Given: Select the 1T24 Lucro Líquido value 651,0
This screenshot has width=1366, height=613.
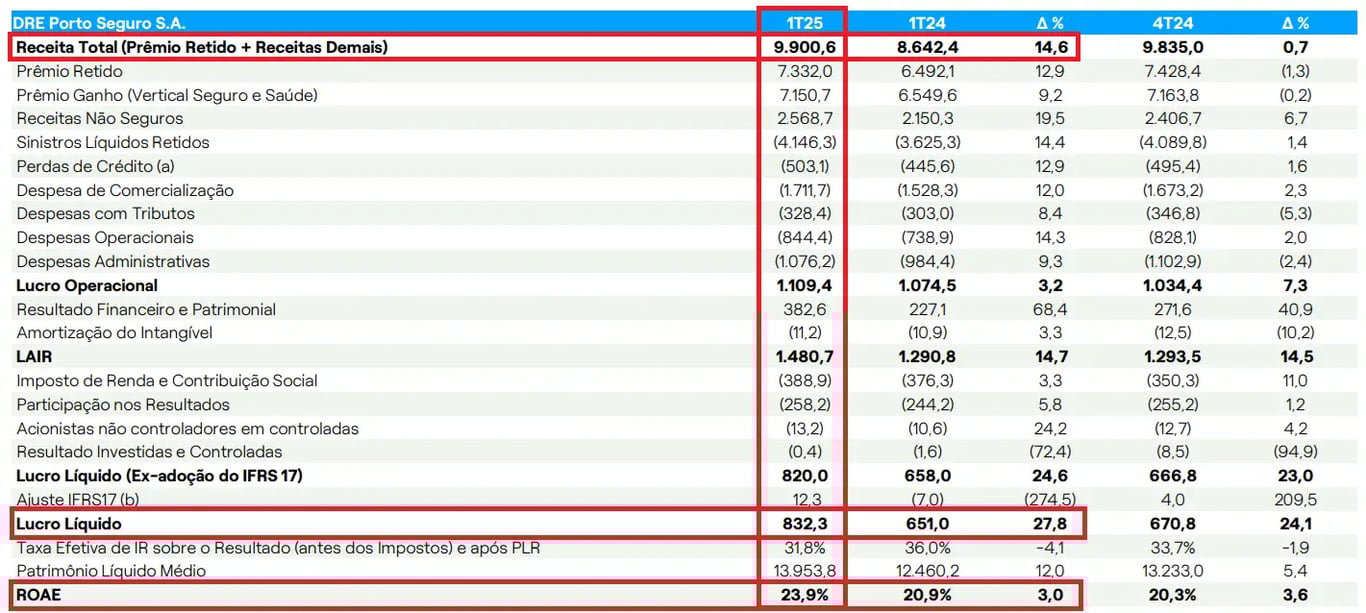Looking at the screenshot, I should coord(926,523).
